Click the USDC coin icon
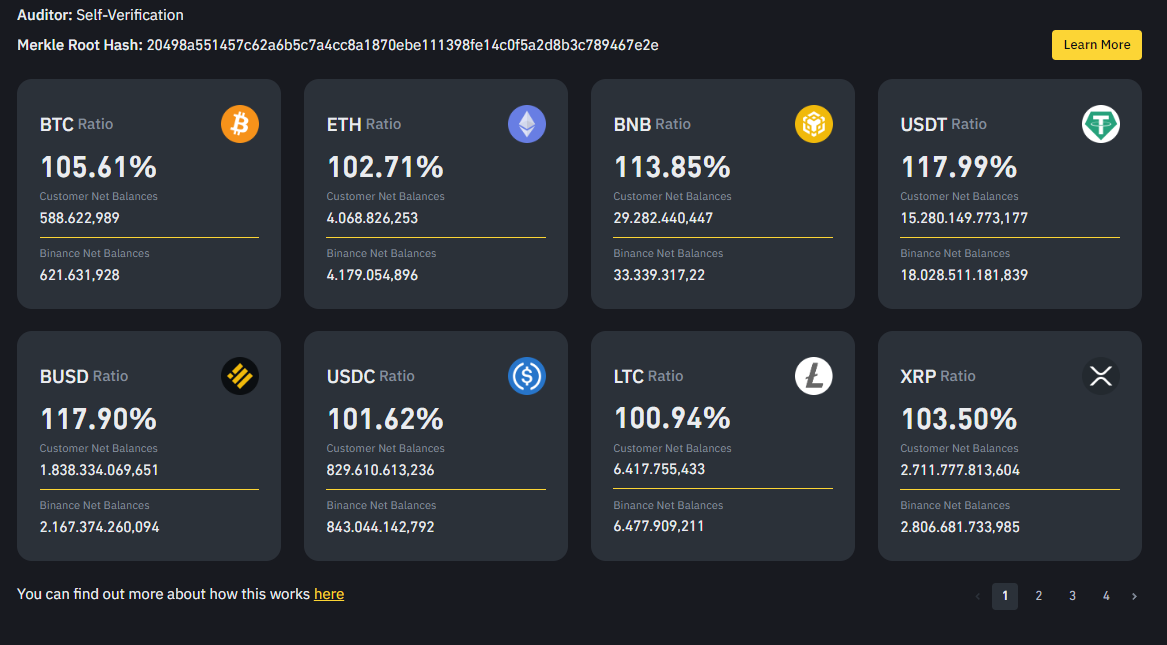 tap(527, 377)
